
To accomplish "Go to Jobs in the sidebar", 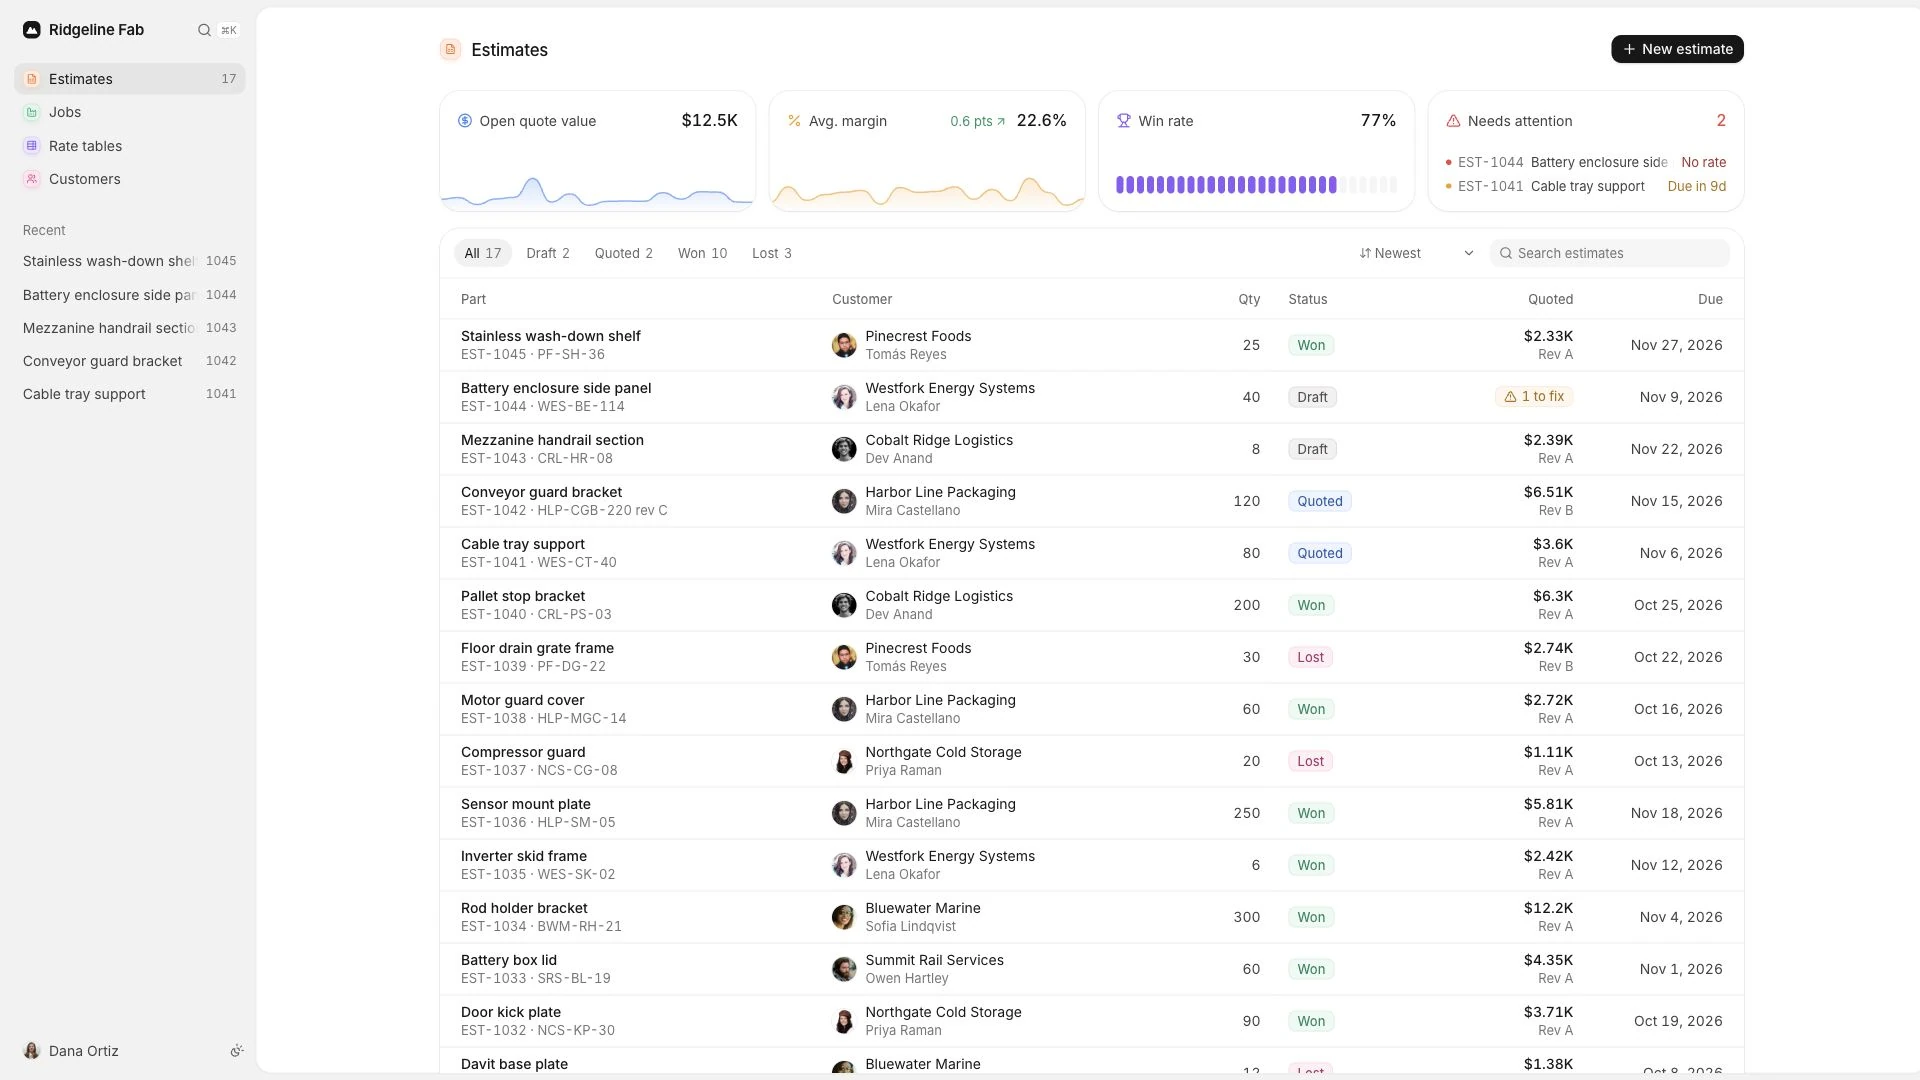I will [x=130, y=112].
